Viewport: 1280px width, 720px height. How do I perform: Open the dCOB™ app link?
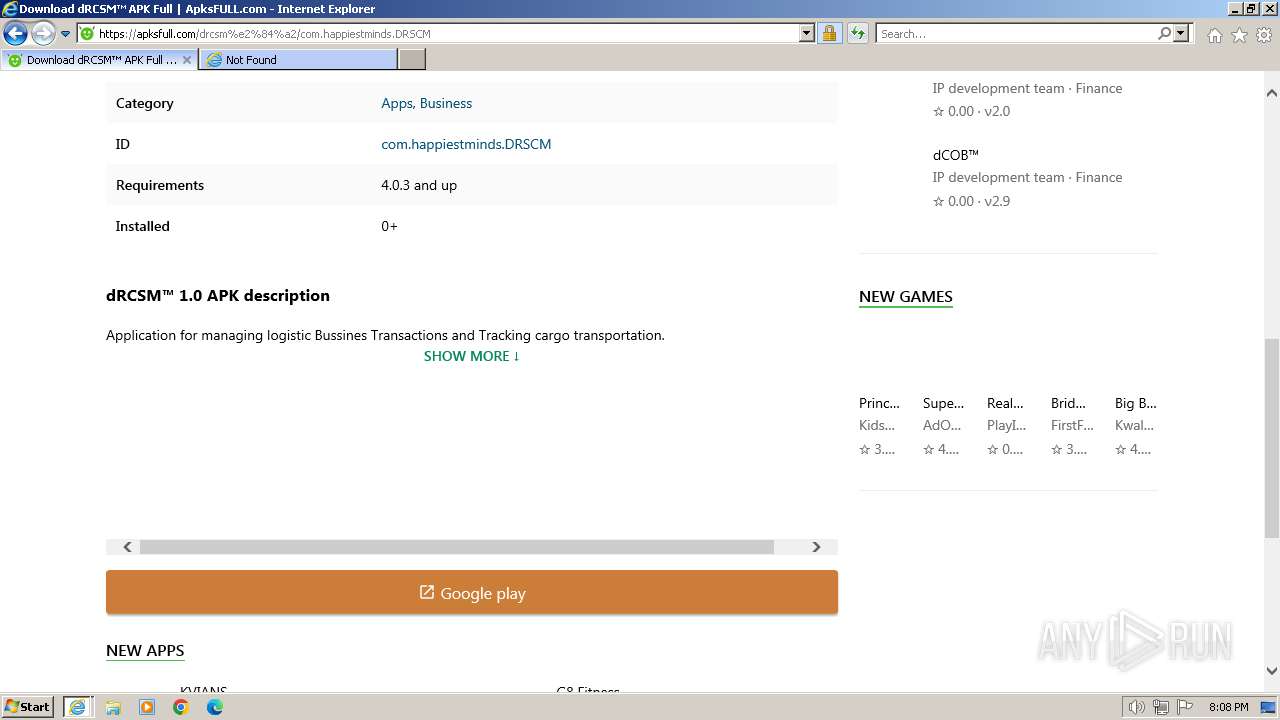pyautogui.click(x=956, y=155)
